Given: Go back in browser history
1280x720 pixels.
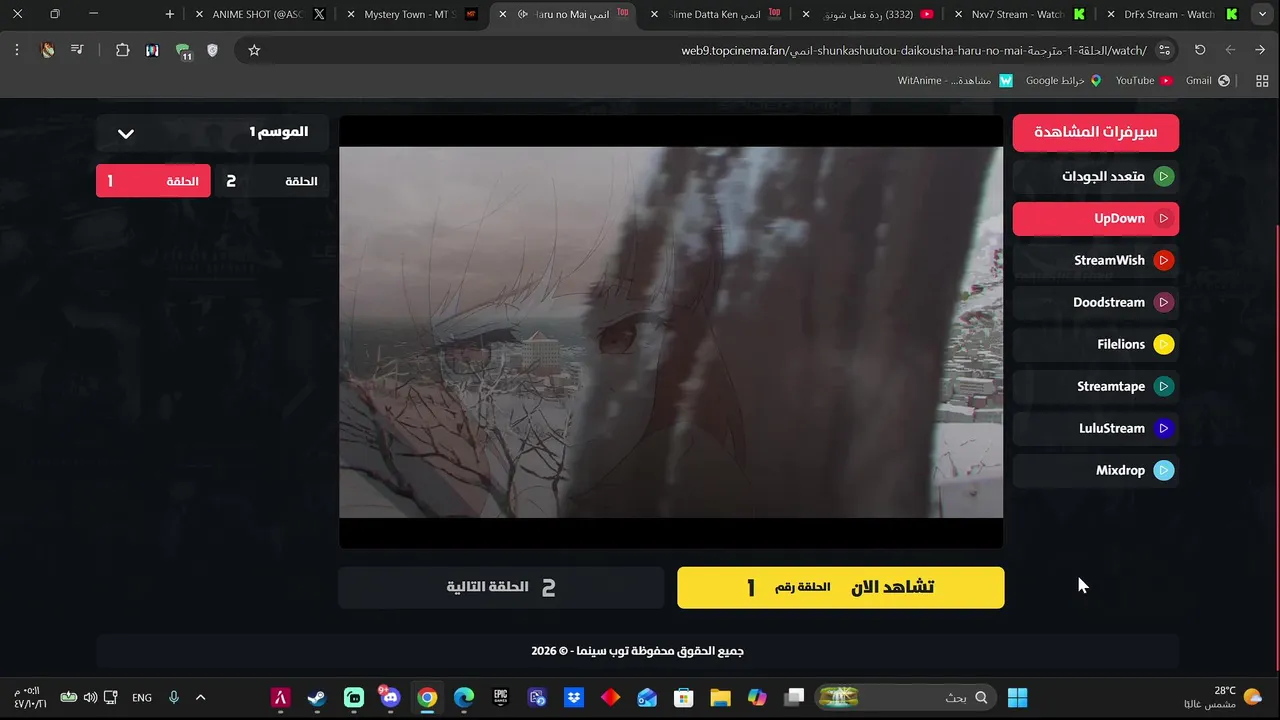Looking at the screenshot, I should [x=1260, y=50].
